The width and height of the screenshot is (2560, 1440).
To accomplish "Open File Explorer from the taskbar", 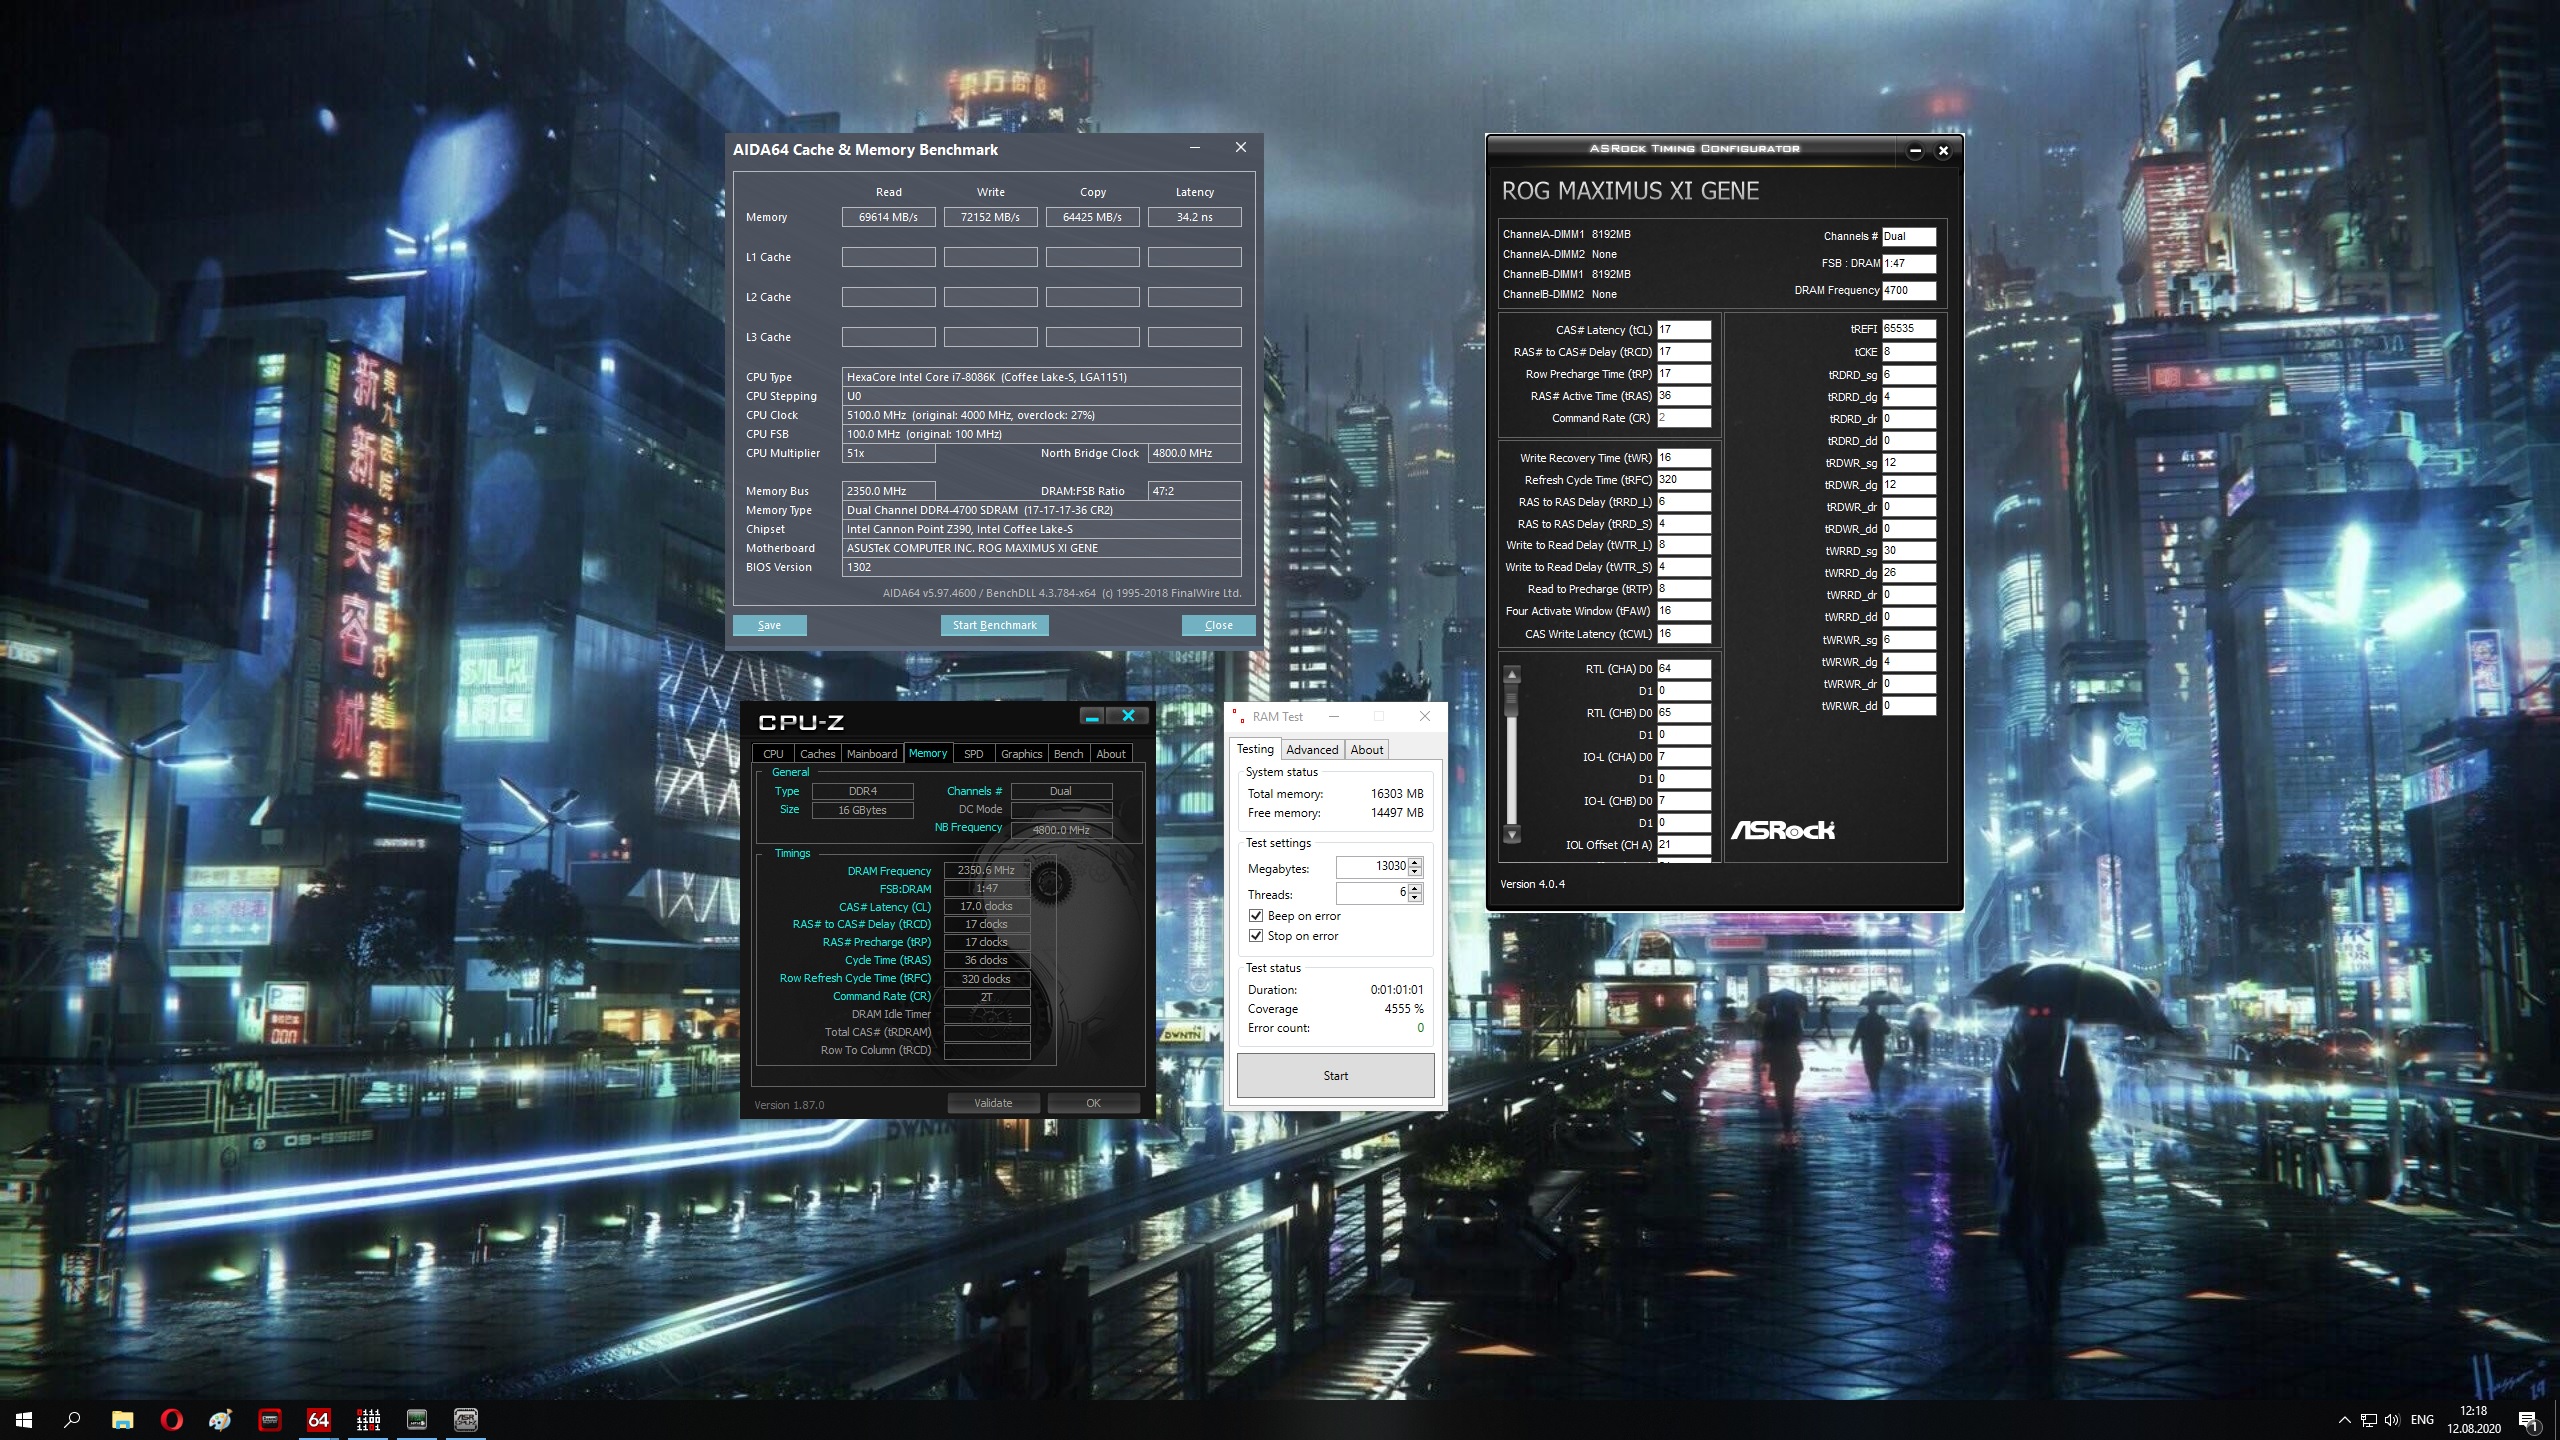I will (122, 1419).
